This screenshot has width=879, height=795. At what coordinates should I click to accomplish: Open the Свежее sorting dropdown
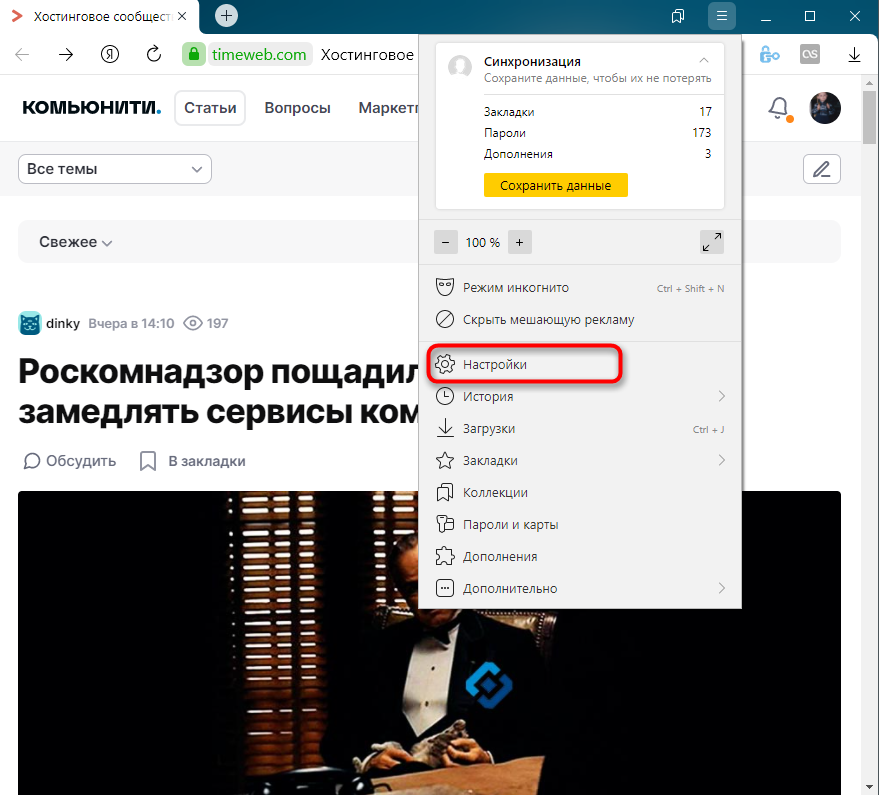coord(75,242)
